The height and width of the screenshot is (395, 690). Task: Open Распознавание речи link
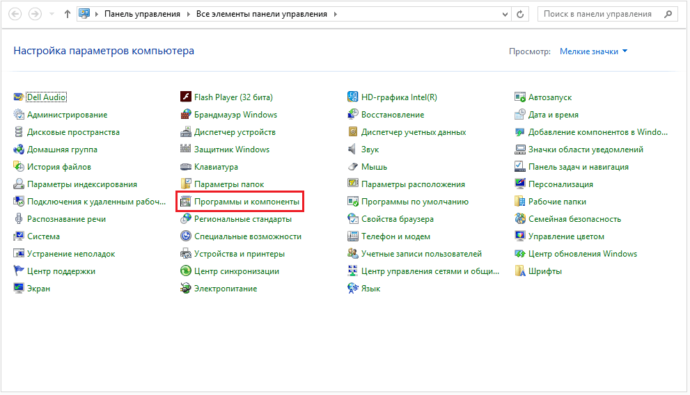pos(66,219)
